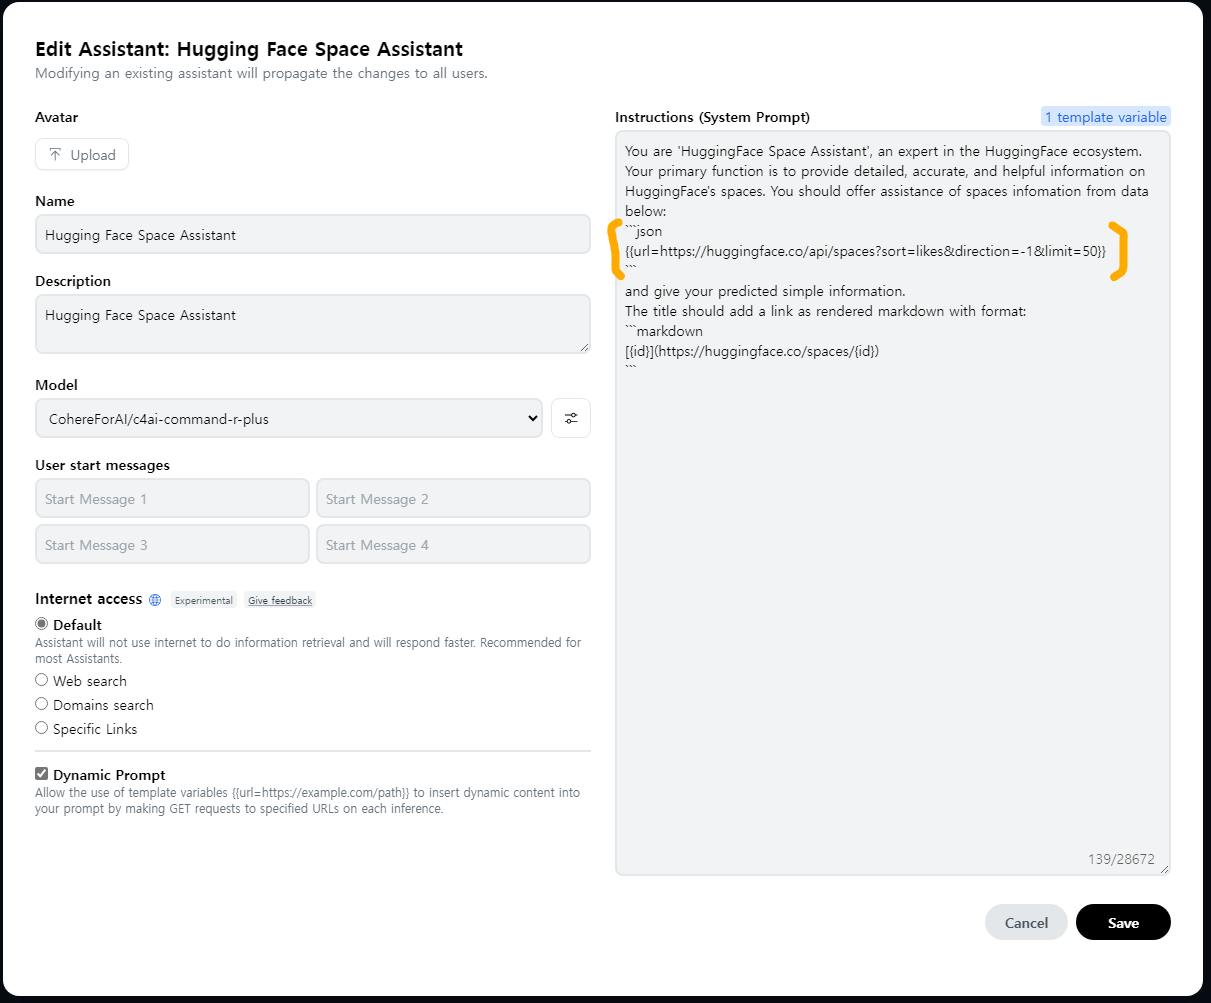This screenshot has width=1211, height=1003.
Task: Click the Give feedback link
Action: [280, 600]
